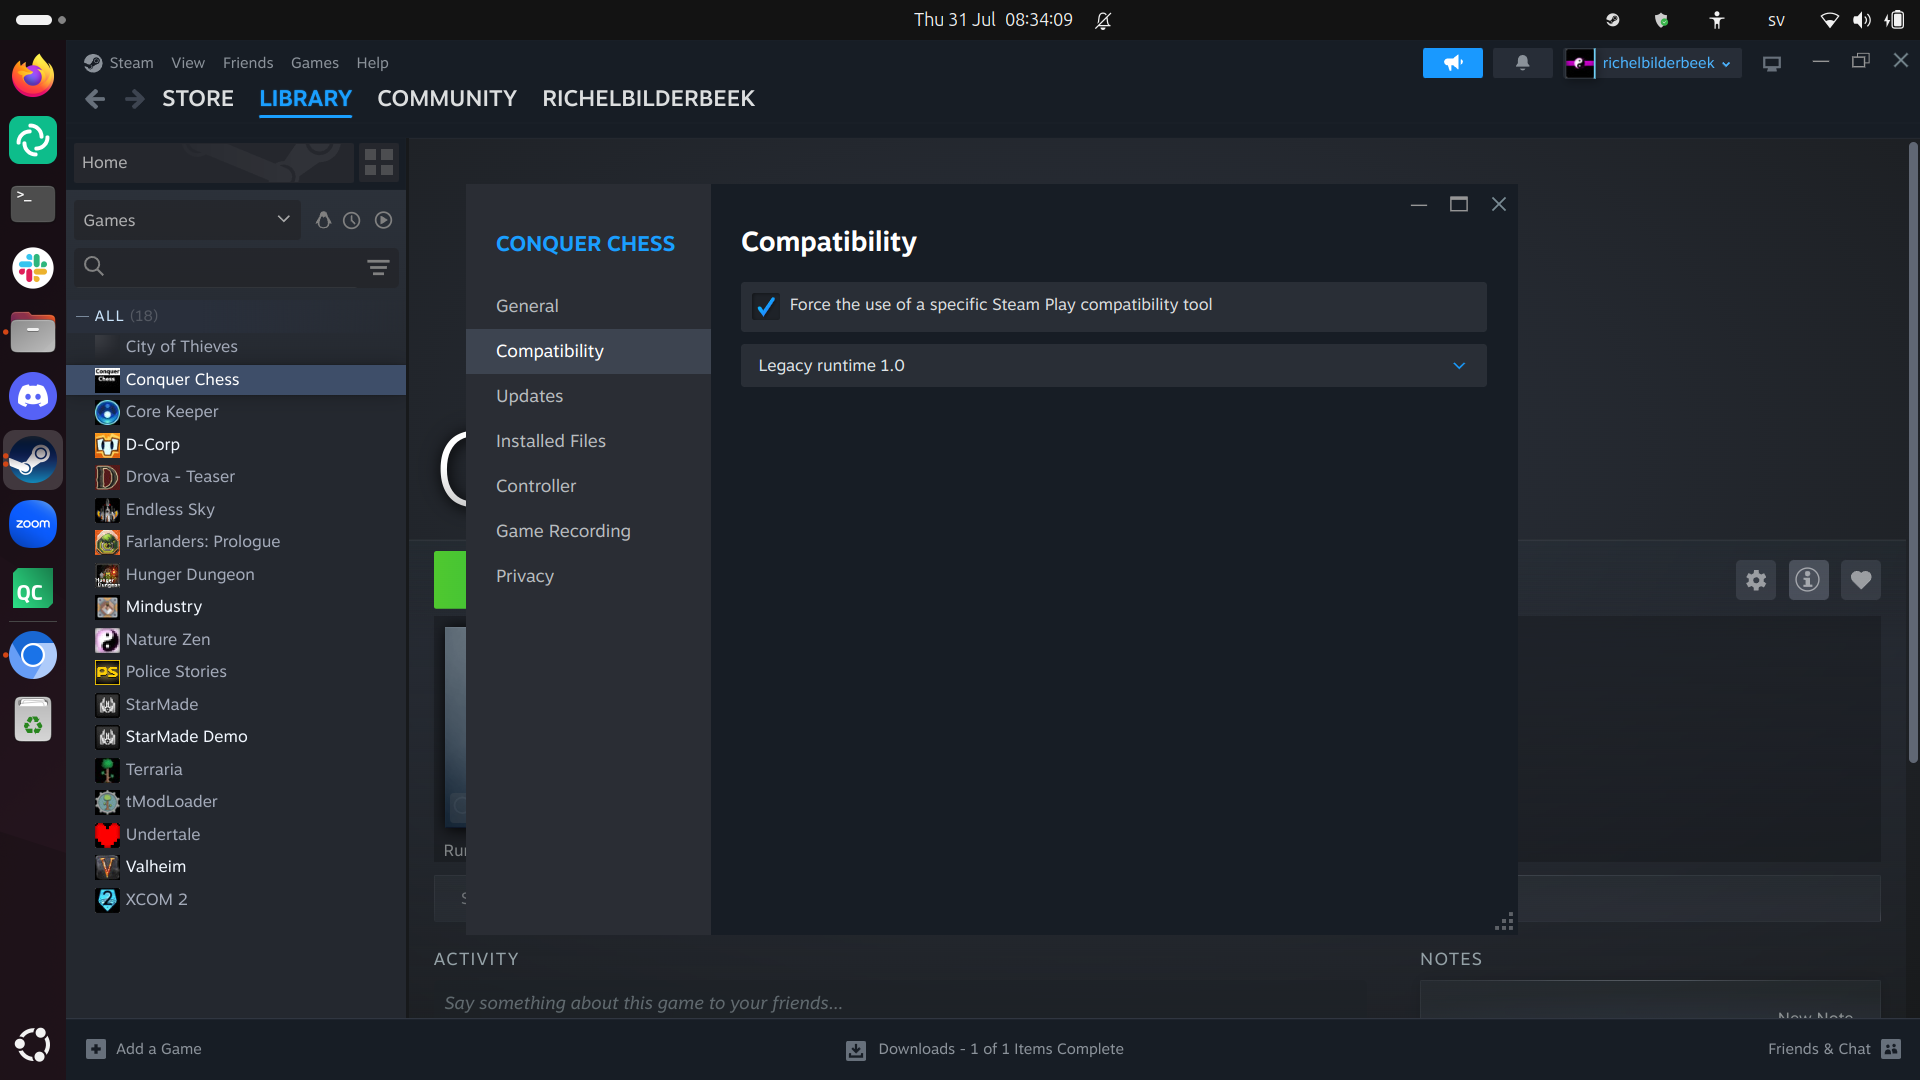Select Farlanders: Prologue in library
The width and height of the screenshot is (1920, 1080).
point(236,542)
